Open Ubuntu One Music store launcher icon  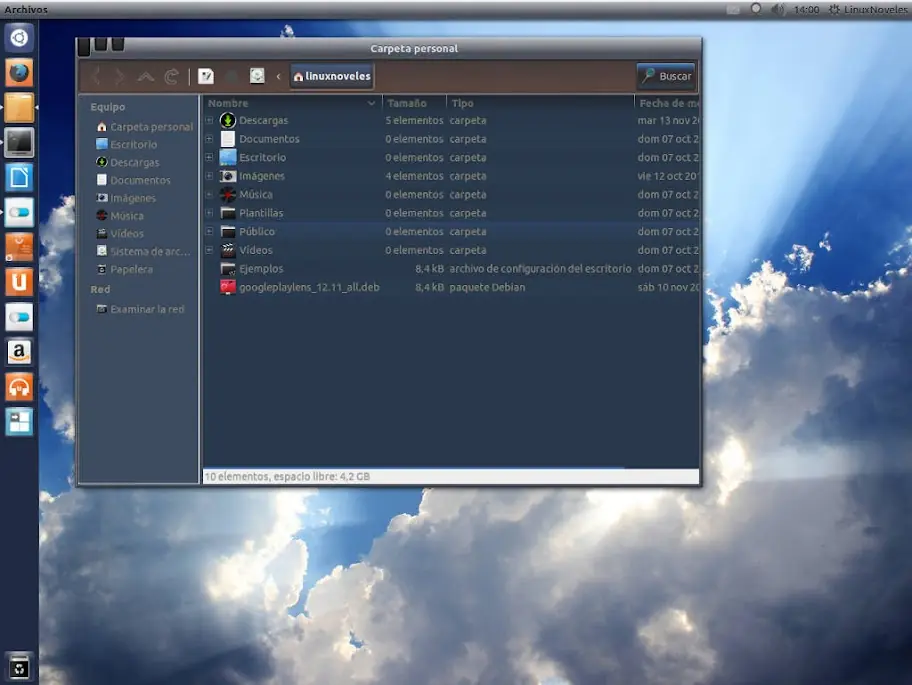(19, 387)
